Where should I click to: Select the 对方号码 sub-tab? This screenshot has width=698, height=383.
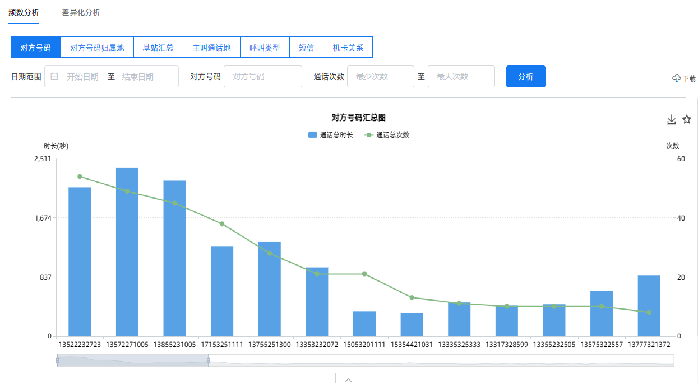point(36,47)
